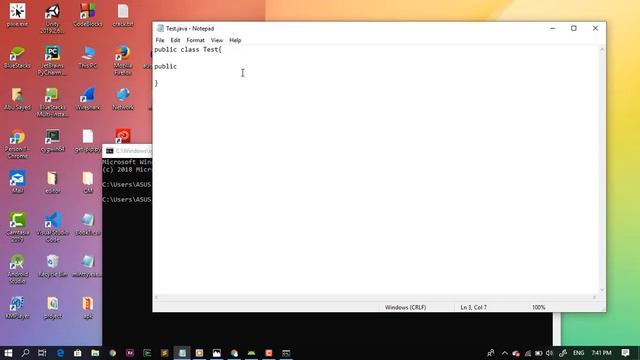This screenshot has height=360, width=640.
Task: Open File Explorer from the taskbar
Action: (95, 353)
